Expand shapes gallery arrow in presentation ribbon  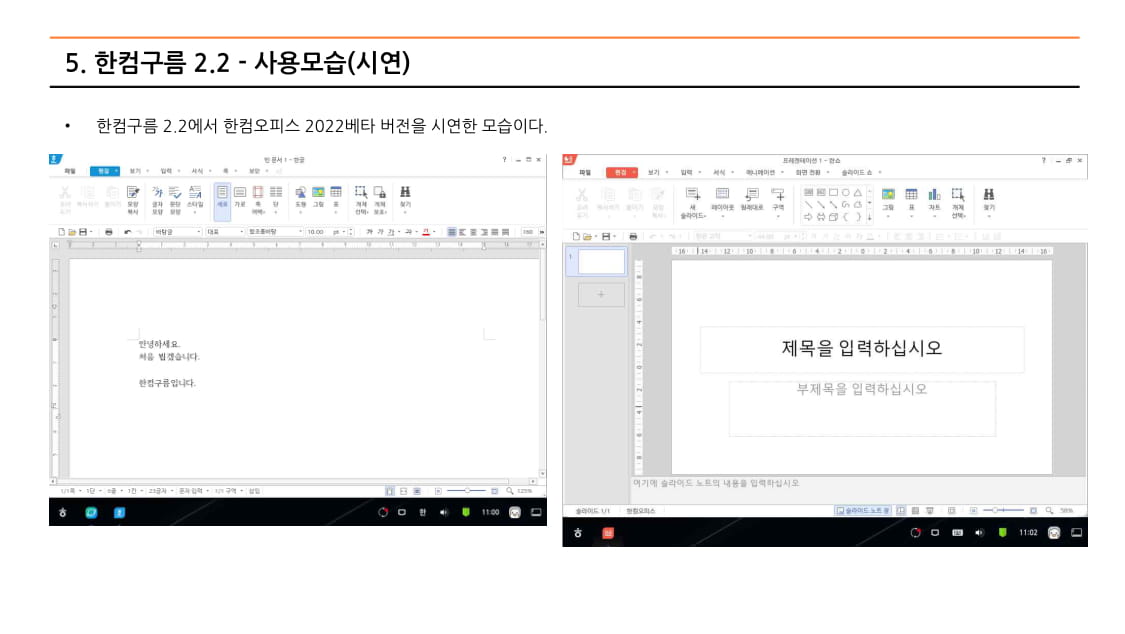(x=870, y=217)
